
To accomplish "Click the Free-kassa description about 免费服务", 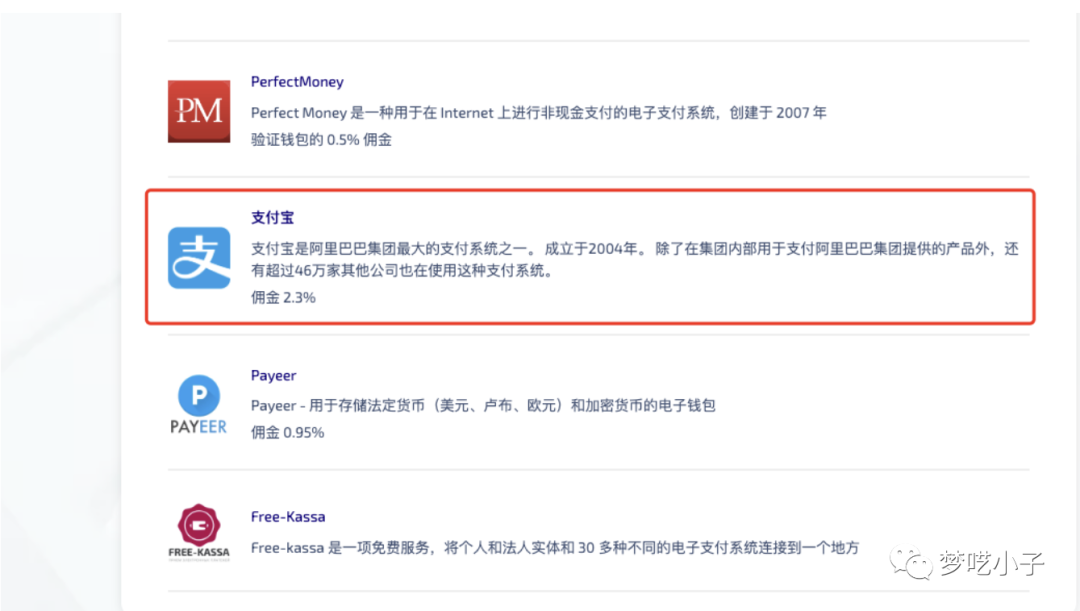I will click(555, 548).
